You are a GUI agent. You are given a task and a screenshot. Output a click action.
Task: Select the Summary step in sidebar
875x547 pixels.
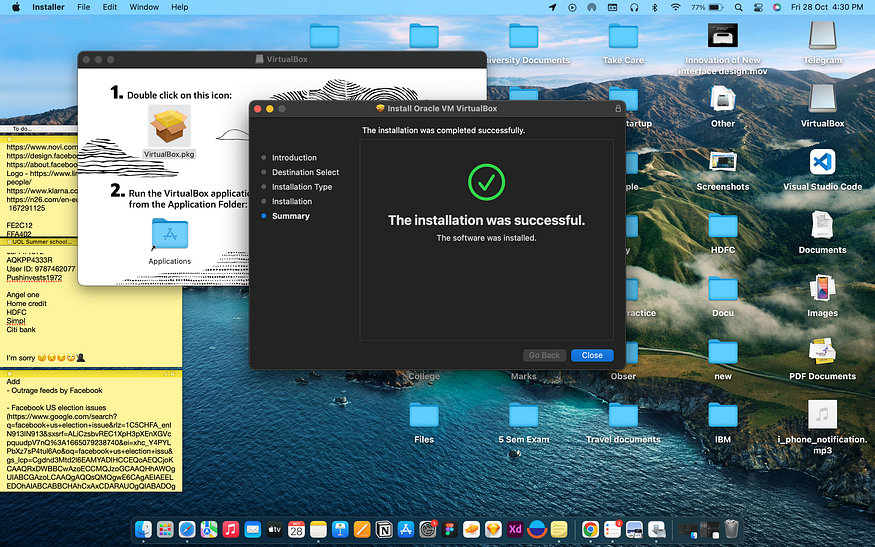coord(291,216)
